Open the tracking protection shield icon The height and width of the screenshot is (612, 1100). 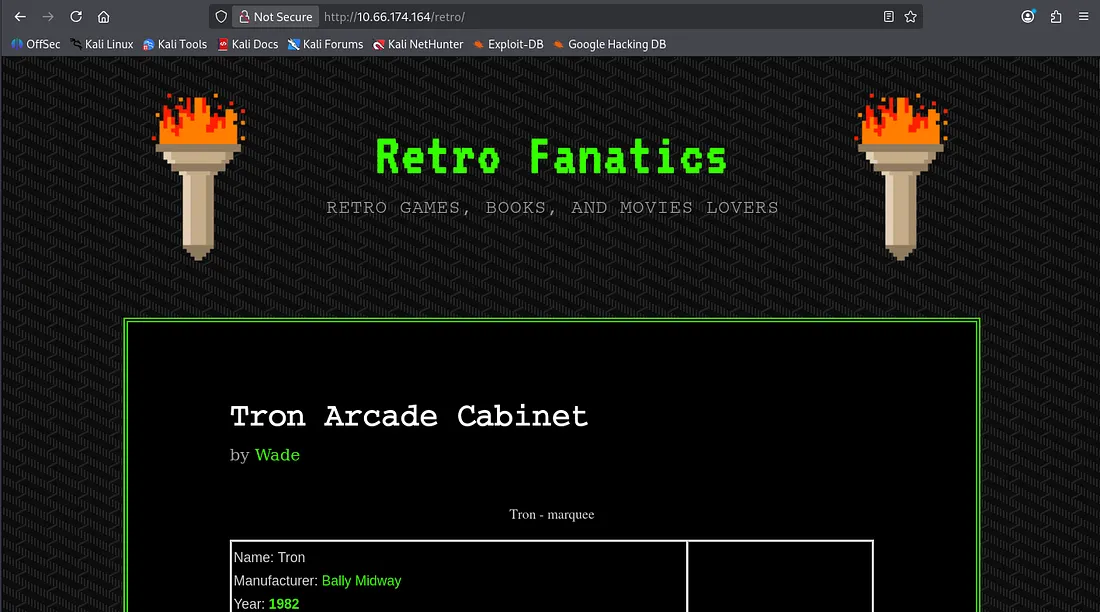pyautogui.click(x=221, y=17)
